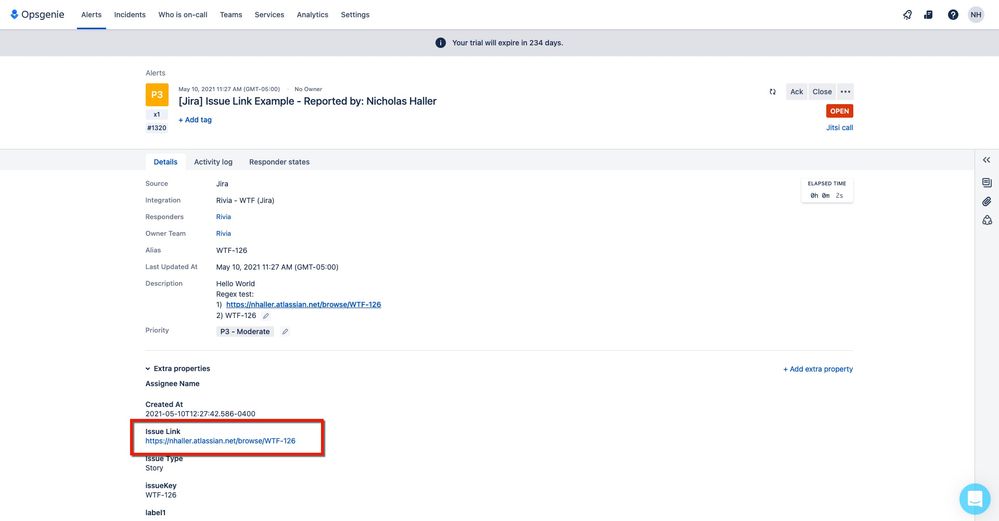The width and height of the screenshot is (999, 521).
Task: Click the OPEN status badge
Action: click(839, 111)
